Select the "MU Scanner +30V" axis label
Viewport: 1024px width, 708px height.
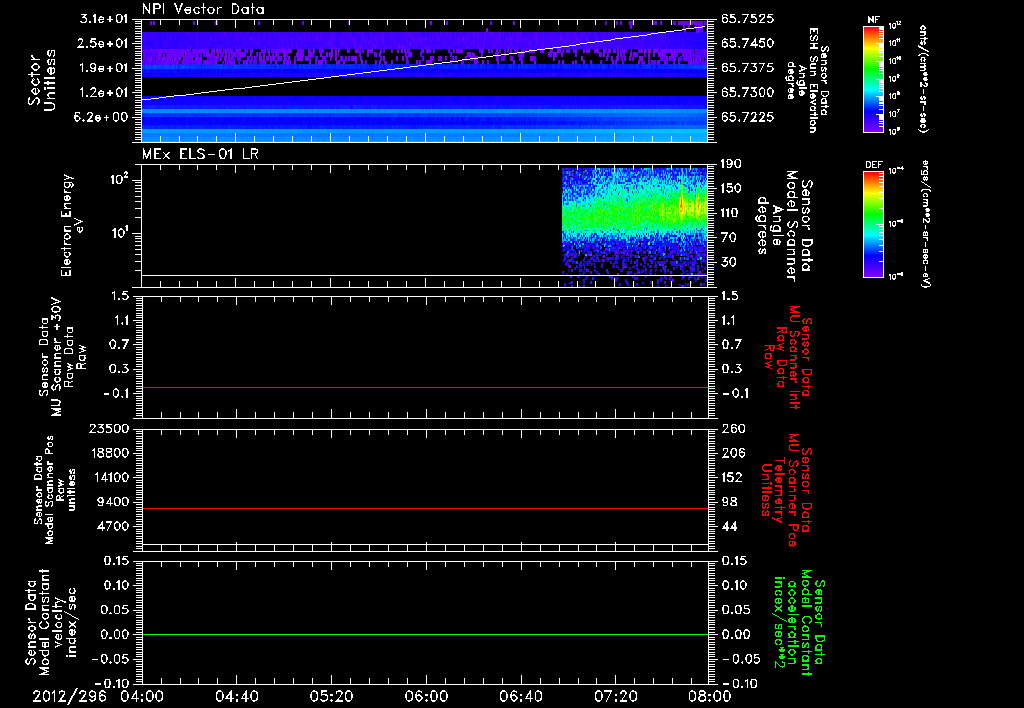point(57,356)
